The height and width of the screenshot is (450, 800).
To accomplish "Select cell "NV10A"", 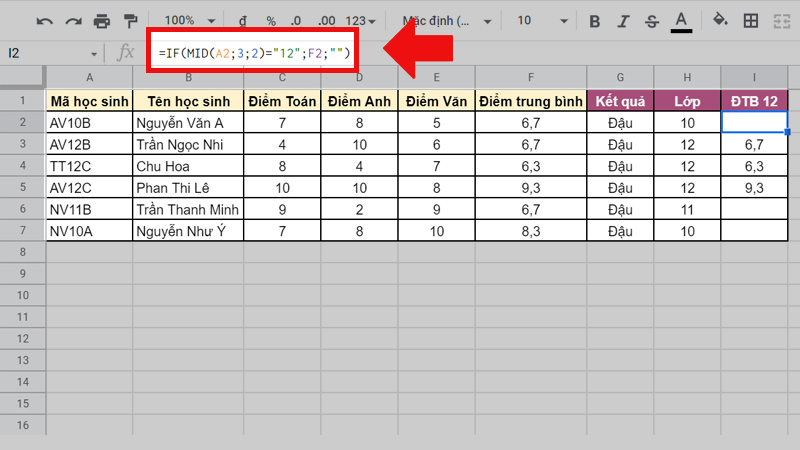I will tap(89, 231).
